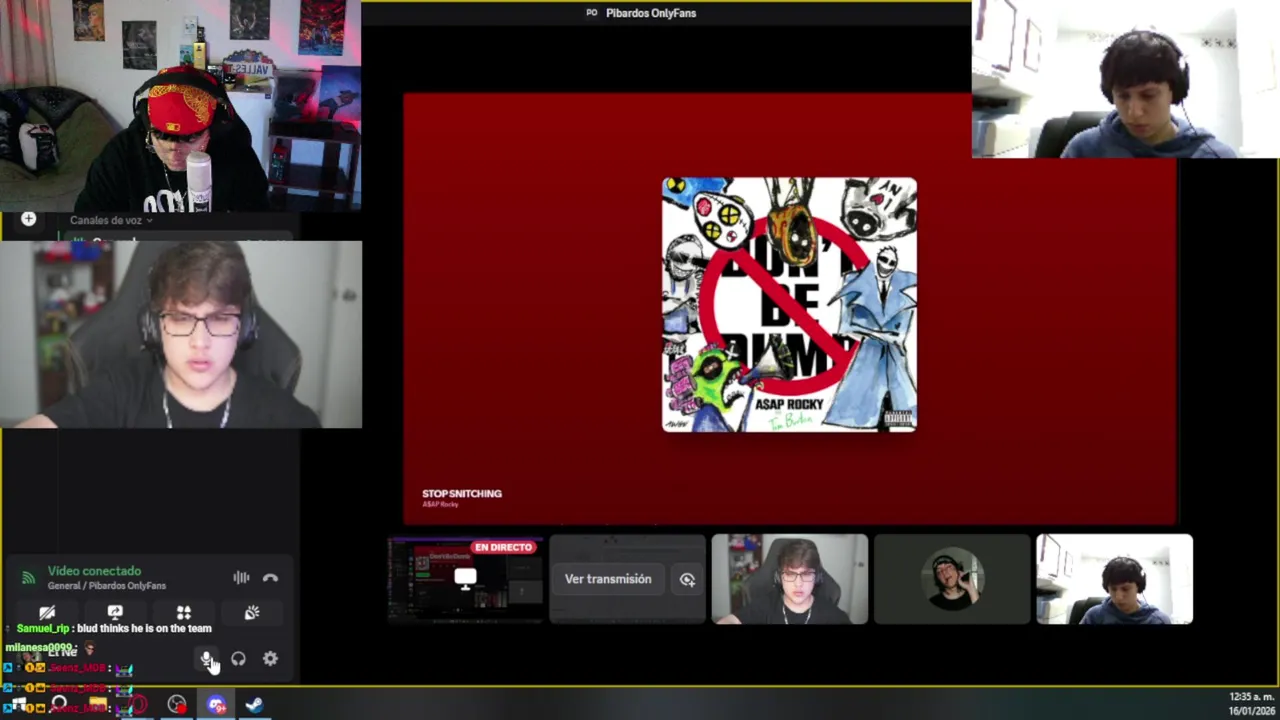This screenshot has width=1280, height=720.
Task: Toggle the microphone mute button
Action: click(x=206, y=659)
